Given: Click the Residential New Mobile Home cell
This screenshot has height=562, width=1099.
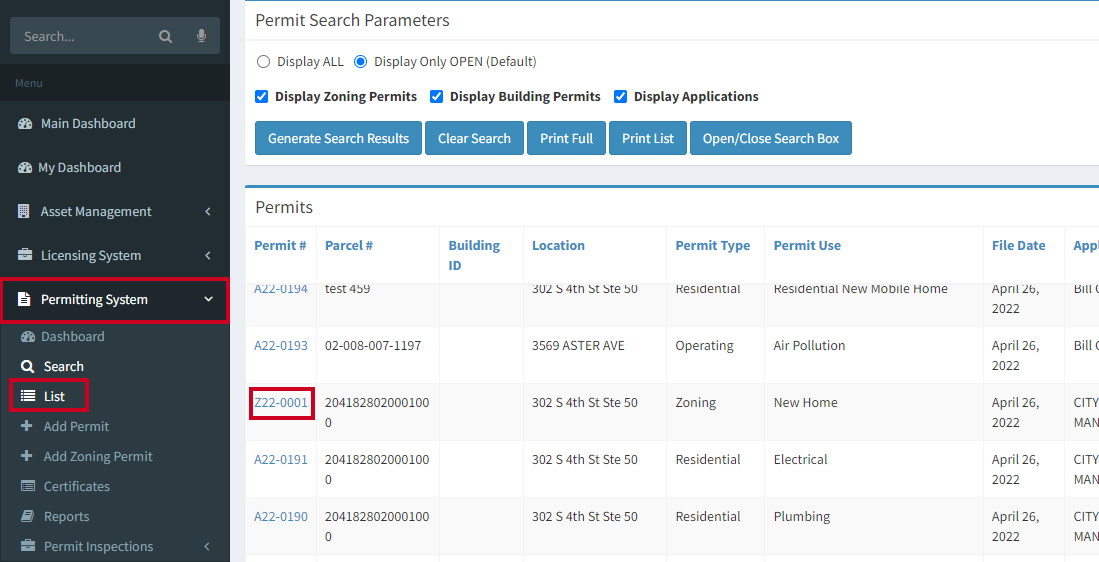Looking at the screenshot, I should tap(861, 289).
